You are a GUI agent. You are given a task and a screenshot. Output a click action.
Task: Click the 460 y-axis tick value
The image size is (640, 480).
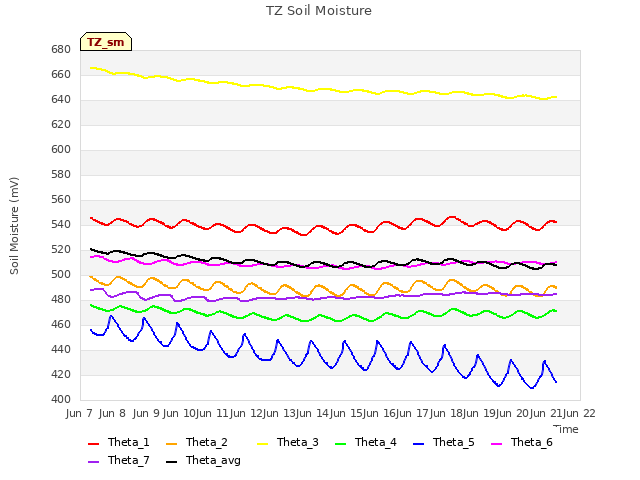pyautogui.click(x=61, y=324)
